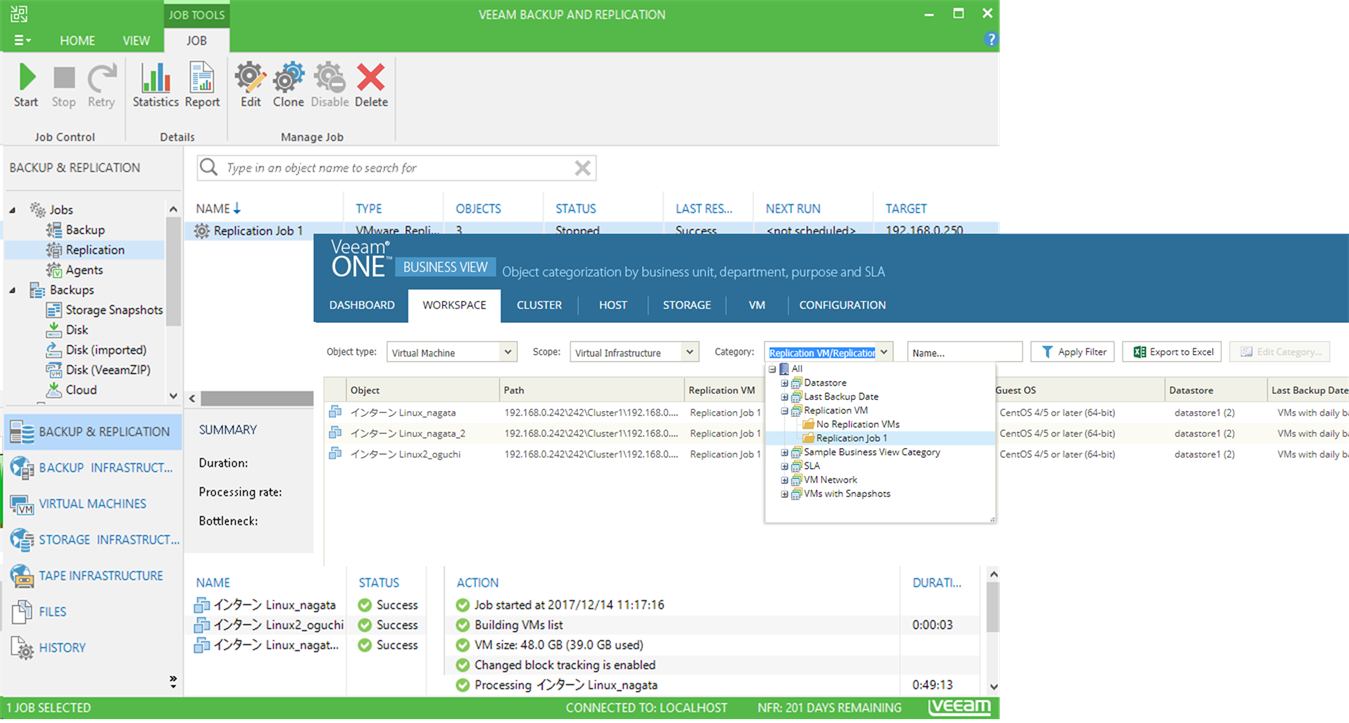Select Agents under Jobs
Image resolution: width=1349 pixels, height=723 pixels.
point(74,270)
